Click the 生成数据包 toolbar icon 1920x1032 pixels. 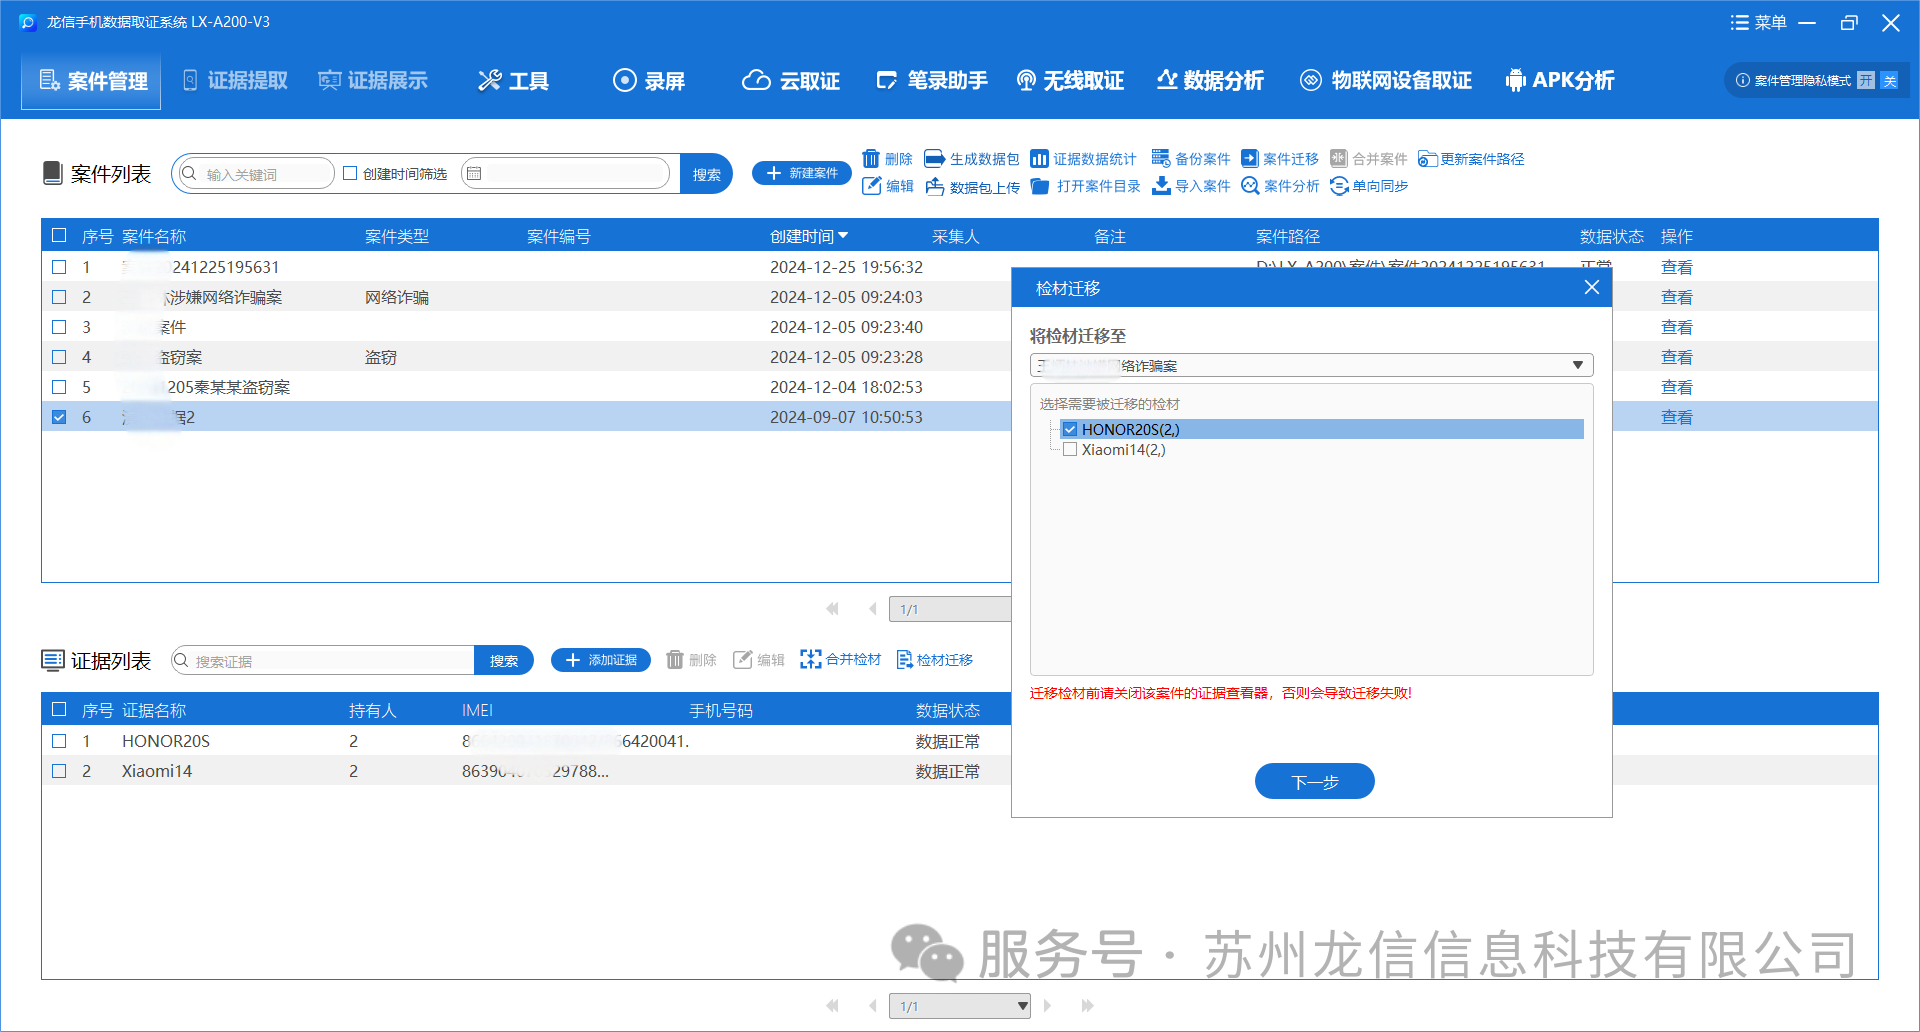(x=934, y=159)
